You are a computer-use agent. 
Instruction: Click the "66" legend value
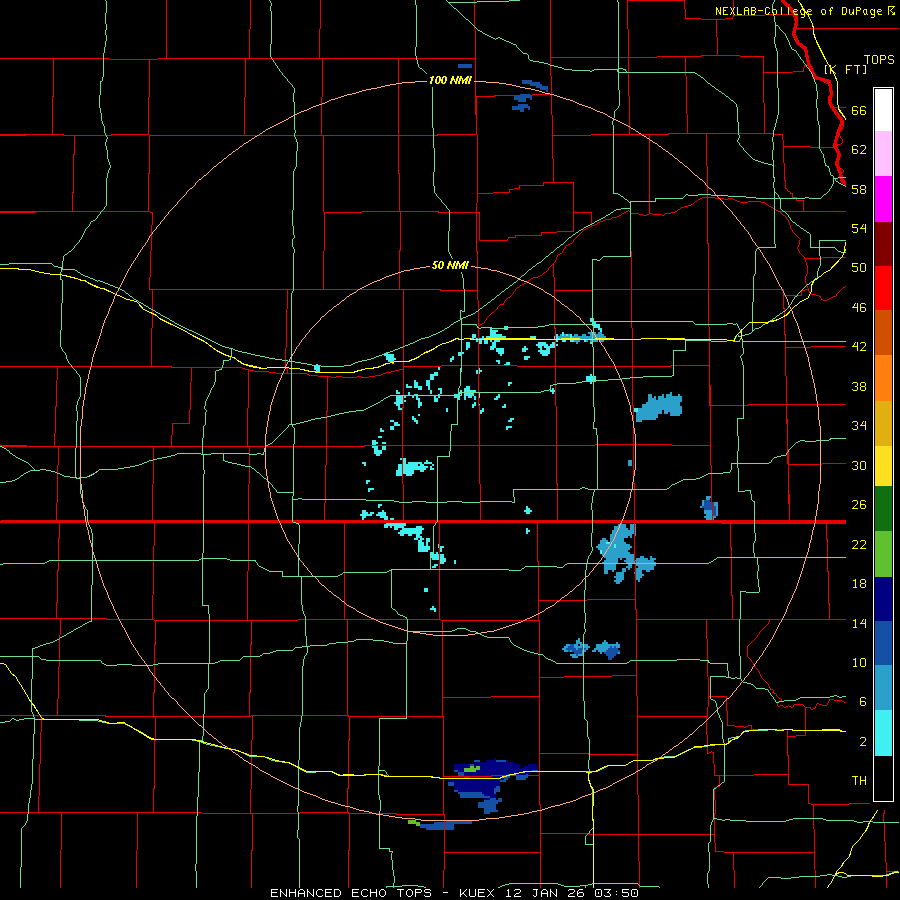click(859, 110)
